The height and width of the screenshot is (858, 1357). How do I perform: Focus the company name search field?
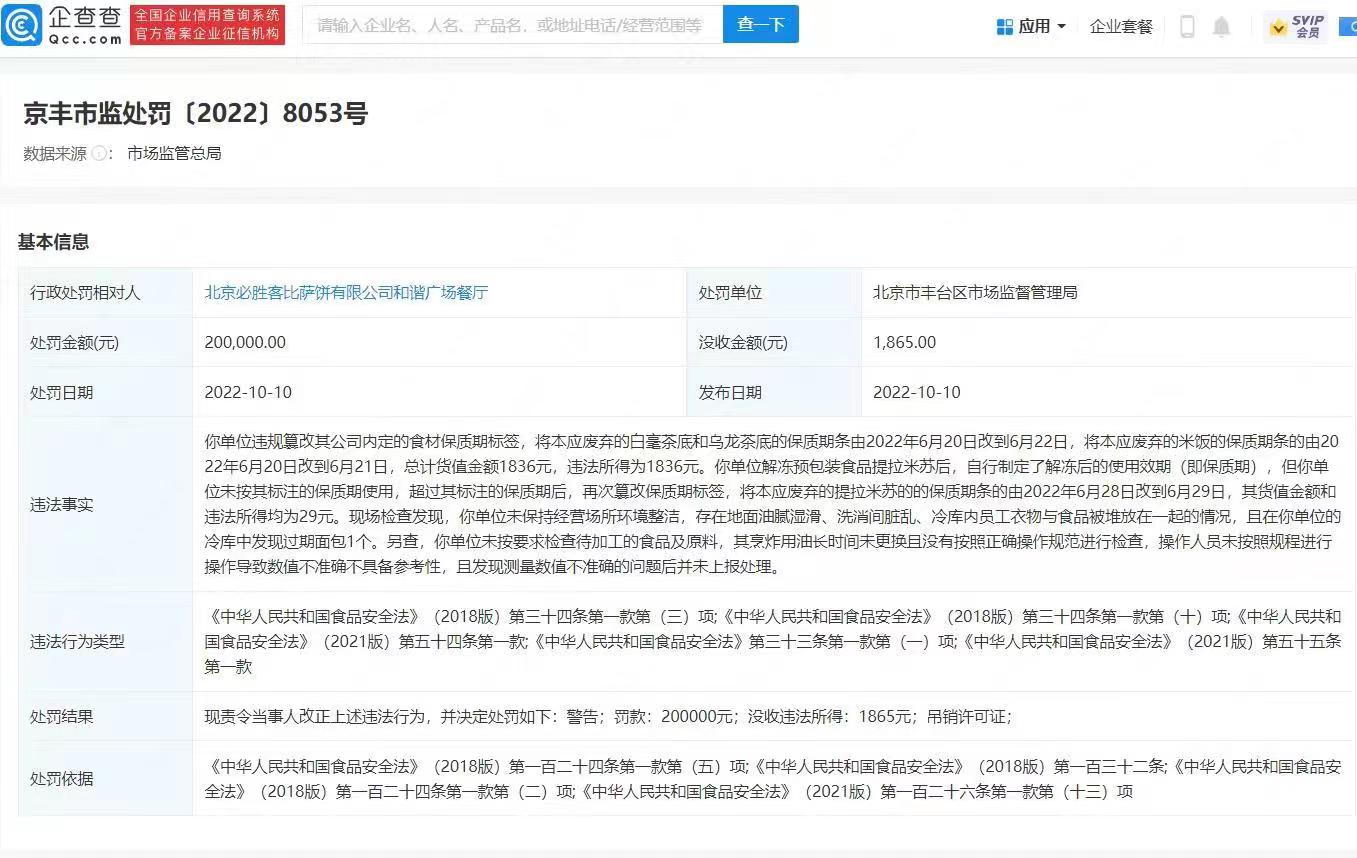(512, 25)
